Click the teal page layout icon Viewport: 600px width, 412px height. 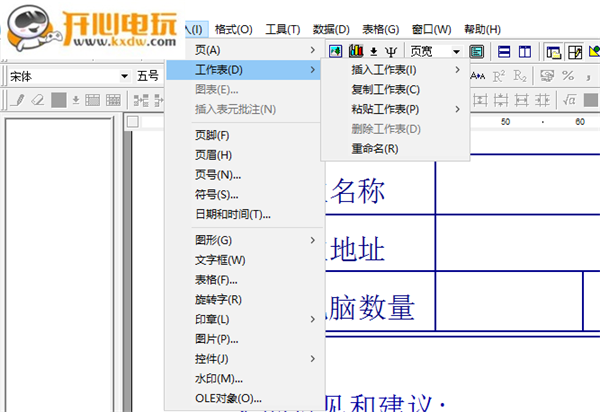pos(477,51)
